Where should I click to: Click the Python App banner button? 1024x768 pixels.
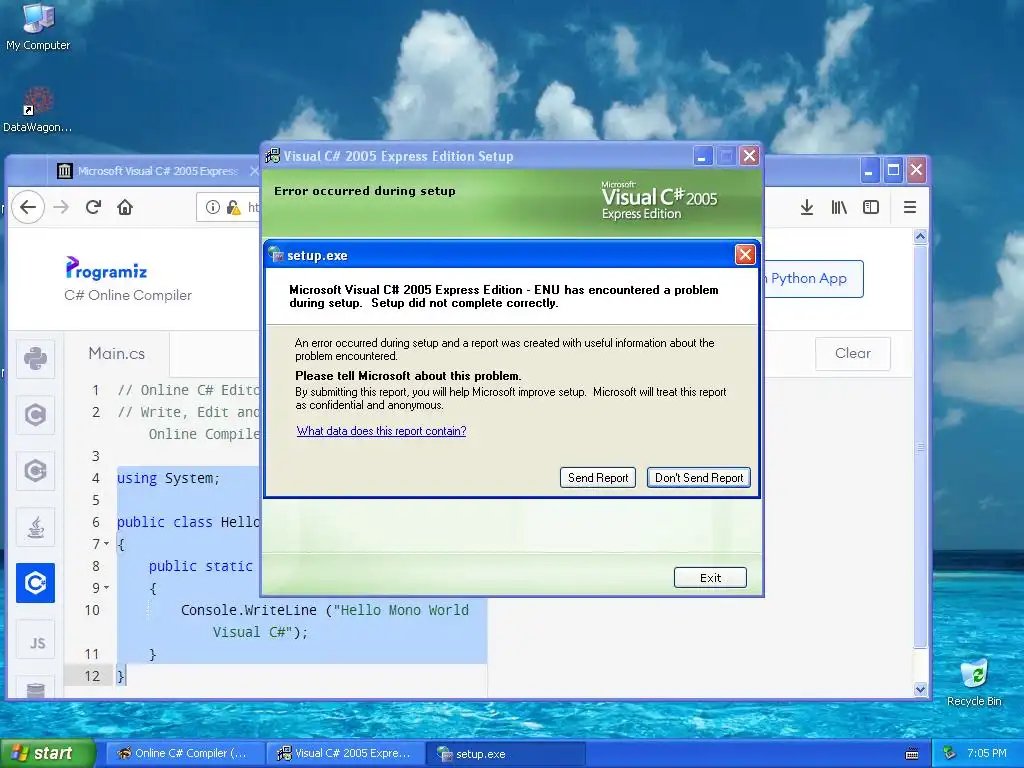pyautogui.click(x=813, y=279)
